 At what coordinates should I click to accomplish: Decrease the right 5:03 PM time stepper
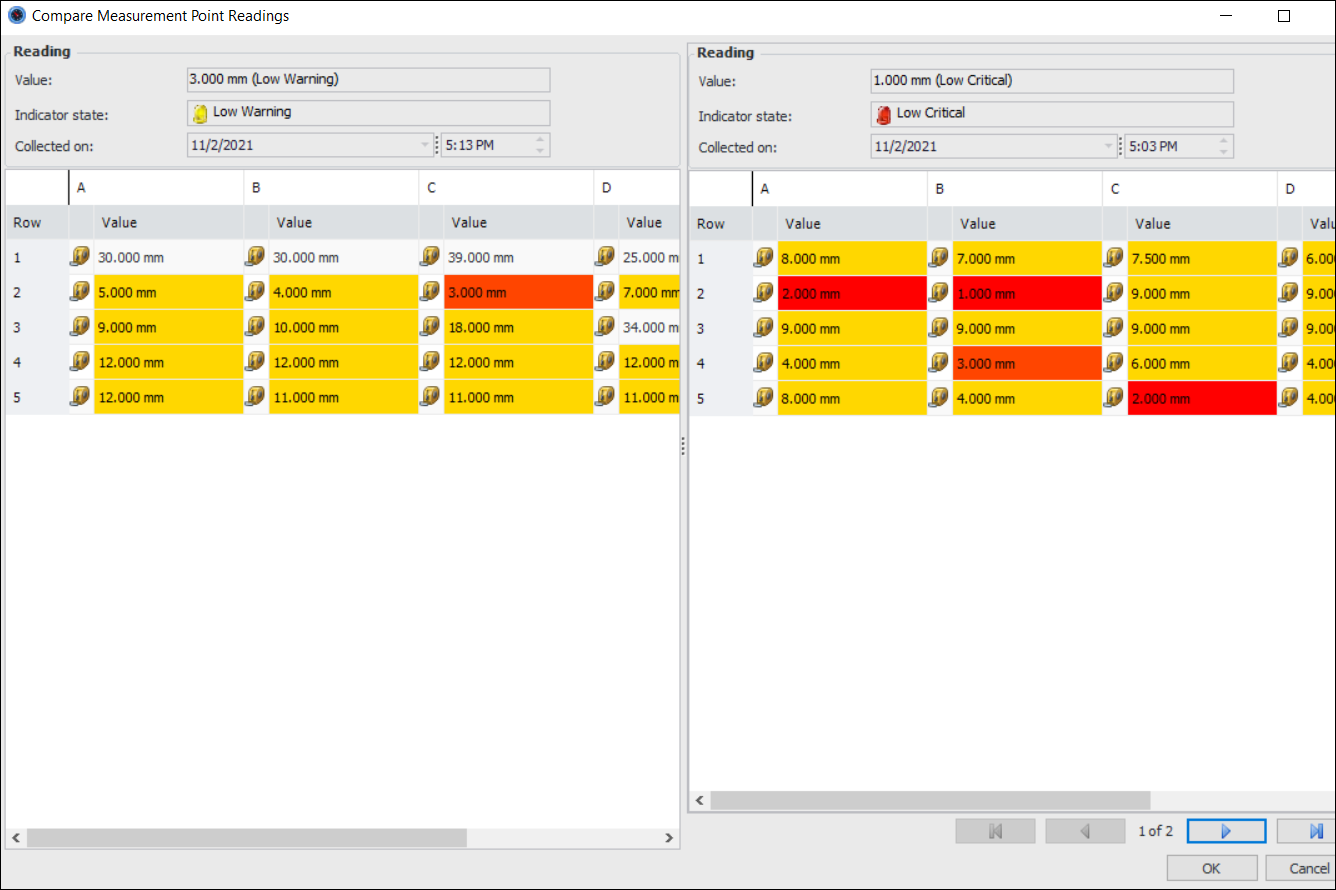tap(1223, 152)
